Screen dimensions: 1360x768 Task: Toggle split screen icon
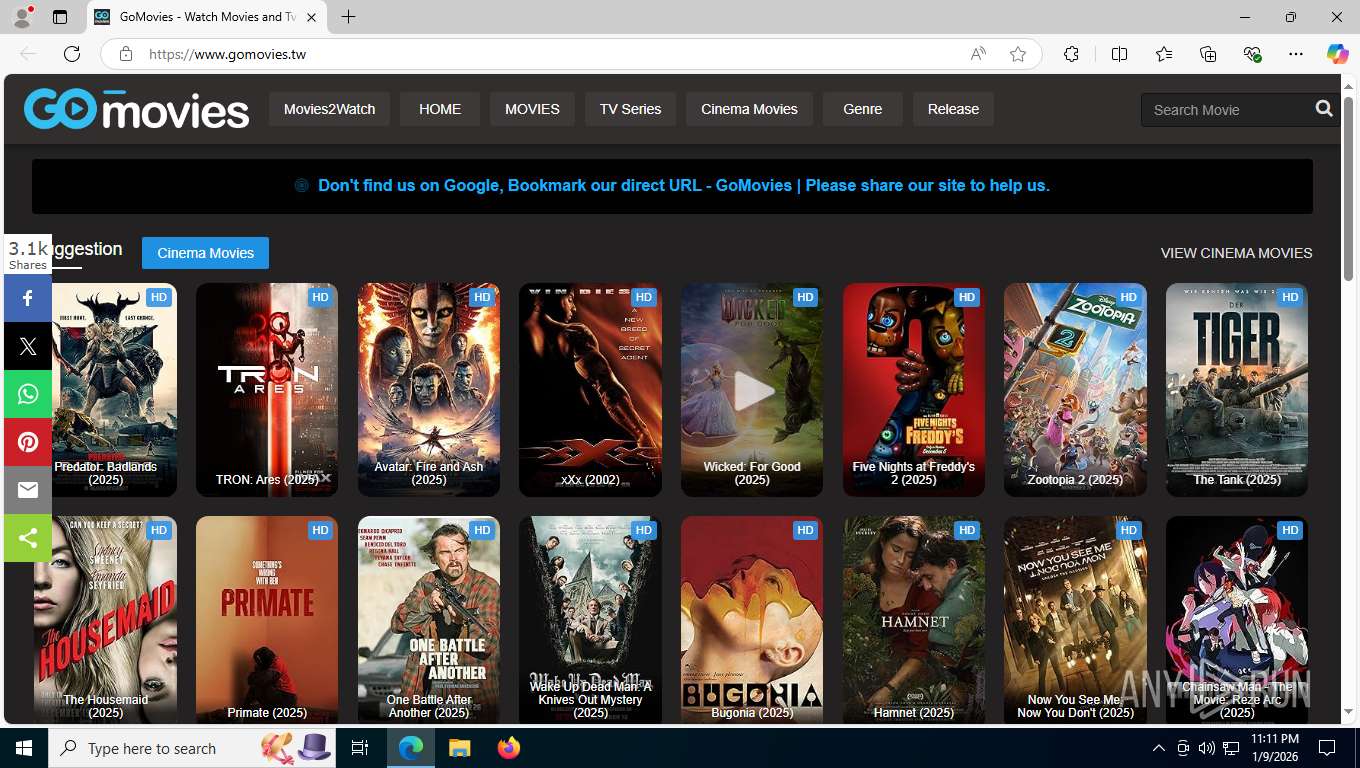1119,54
